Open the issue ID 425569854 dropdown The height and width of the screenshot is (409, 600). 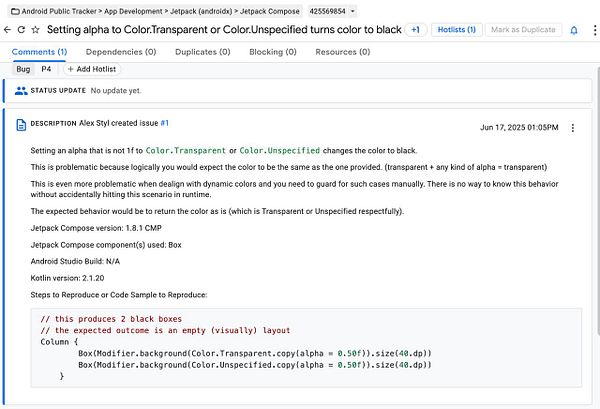pyautogui.click(x=332, y=11)
